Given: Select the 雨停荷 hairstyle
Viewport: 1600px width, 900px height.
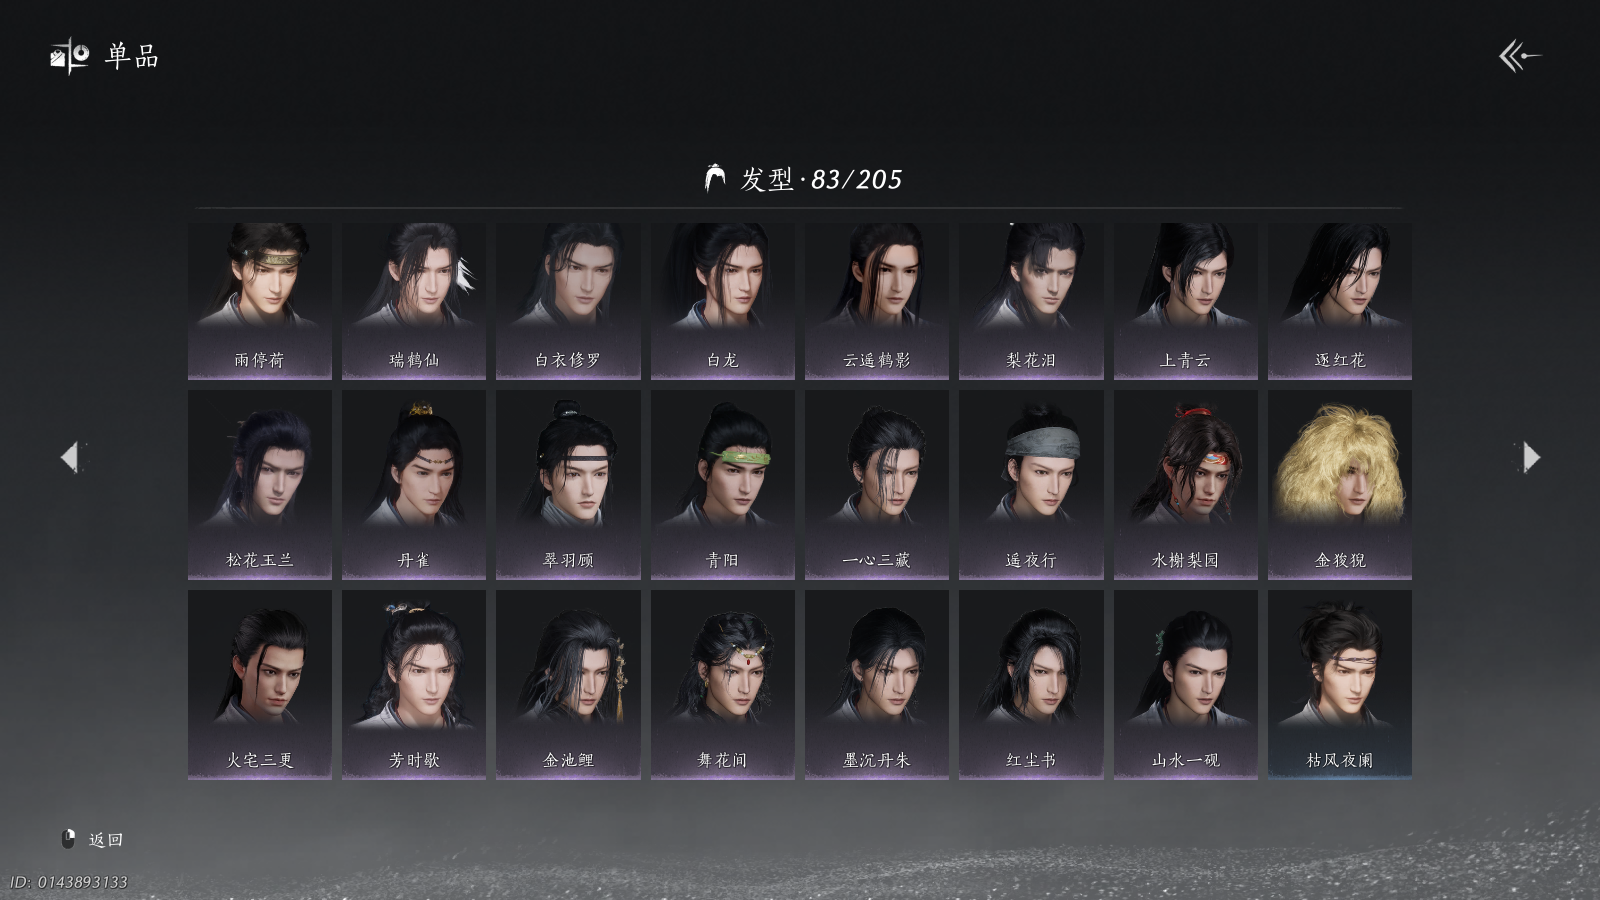Looking at the screenshot, I should coord(260,300).
